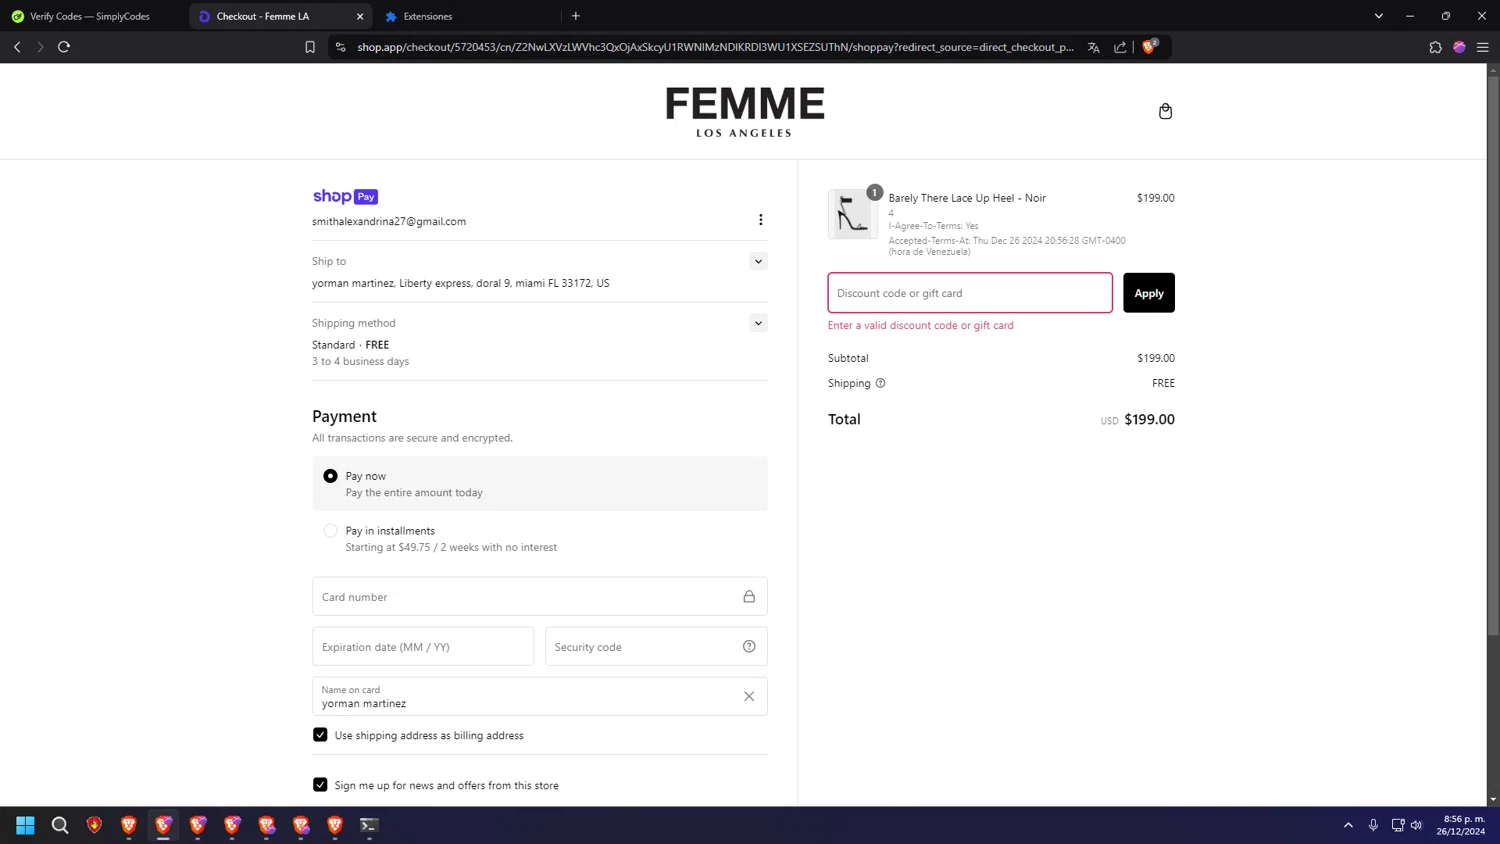This screenshot has width=1500, height=844.
Task: Click the card number lock icon
Action: tap(749, 597)
